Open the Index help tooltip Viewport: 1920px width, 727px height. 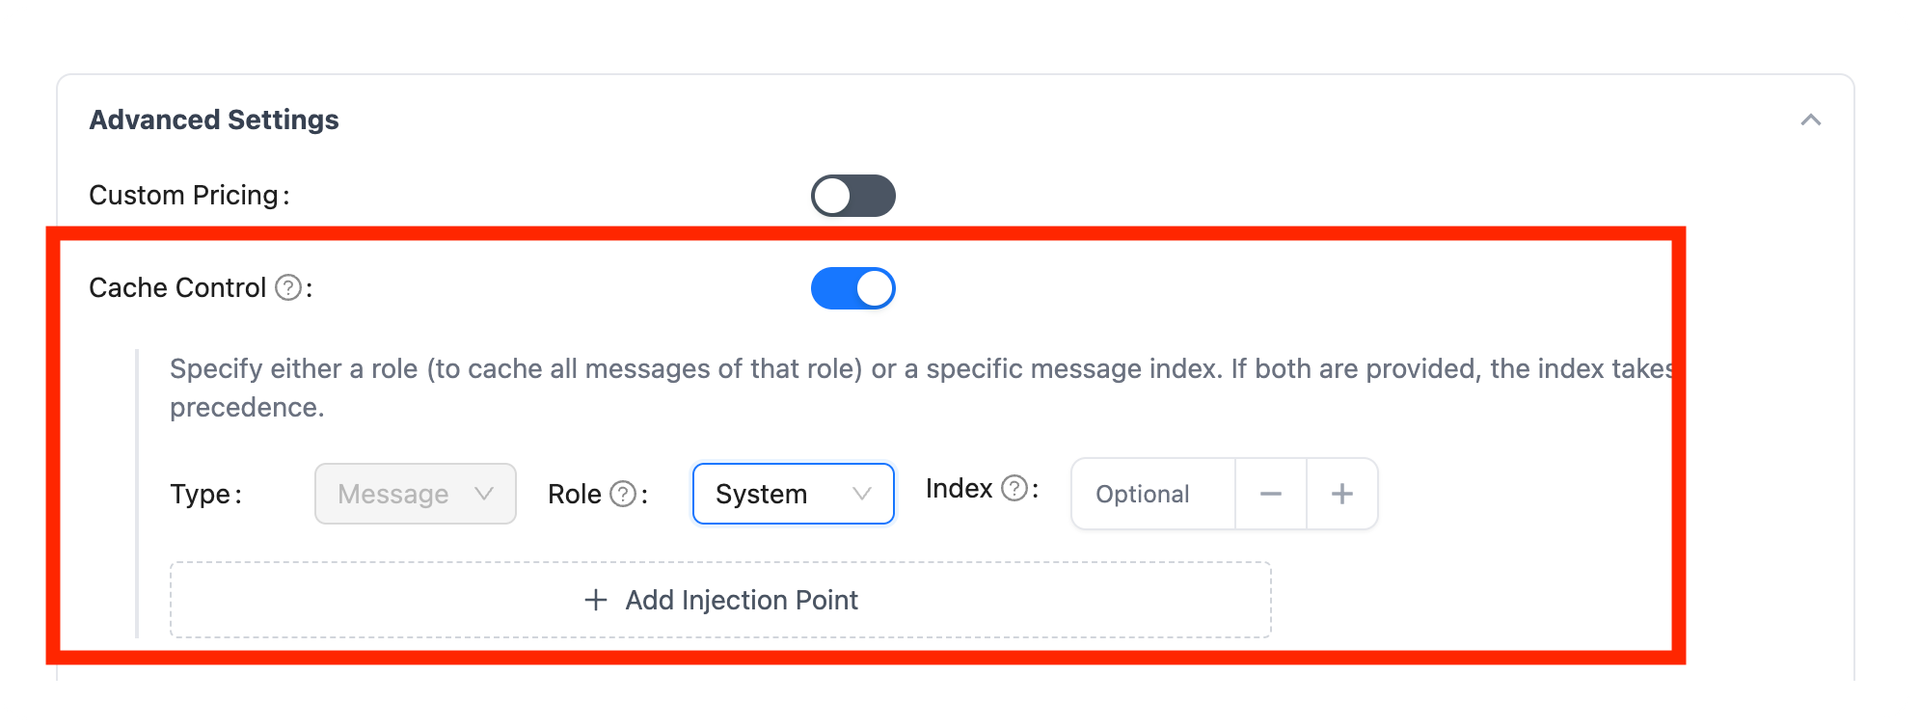pyautogui.click(x=1016, y=488)
